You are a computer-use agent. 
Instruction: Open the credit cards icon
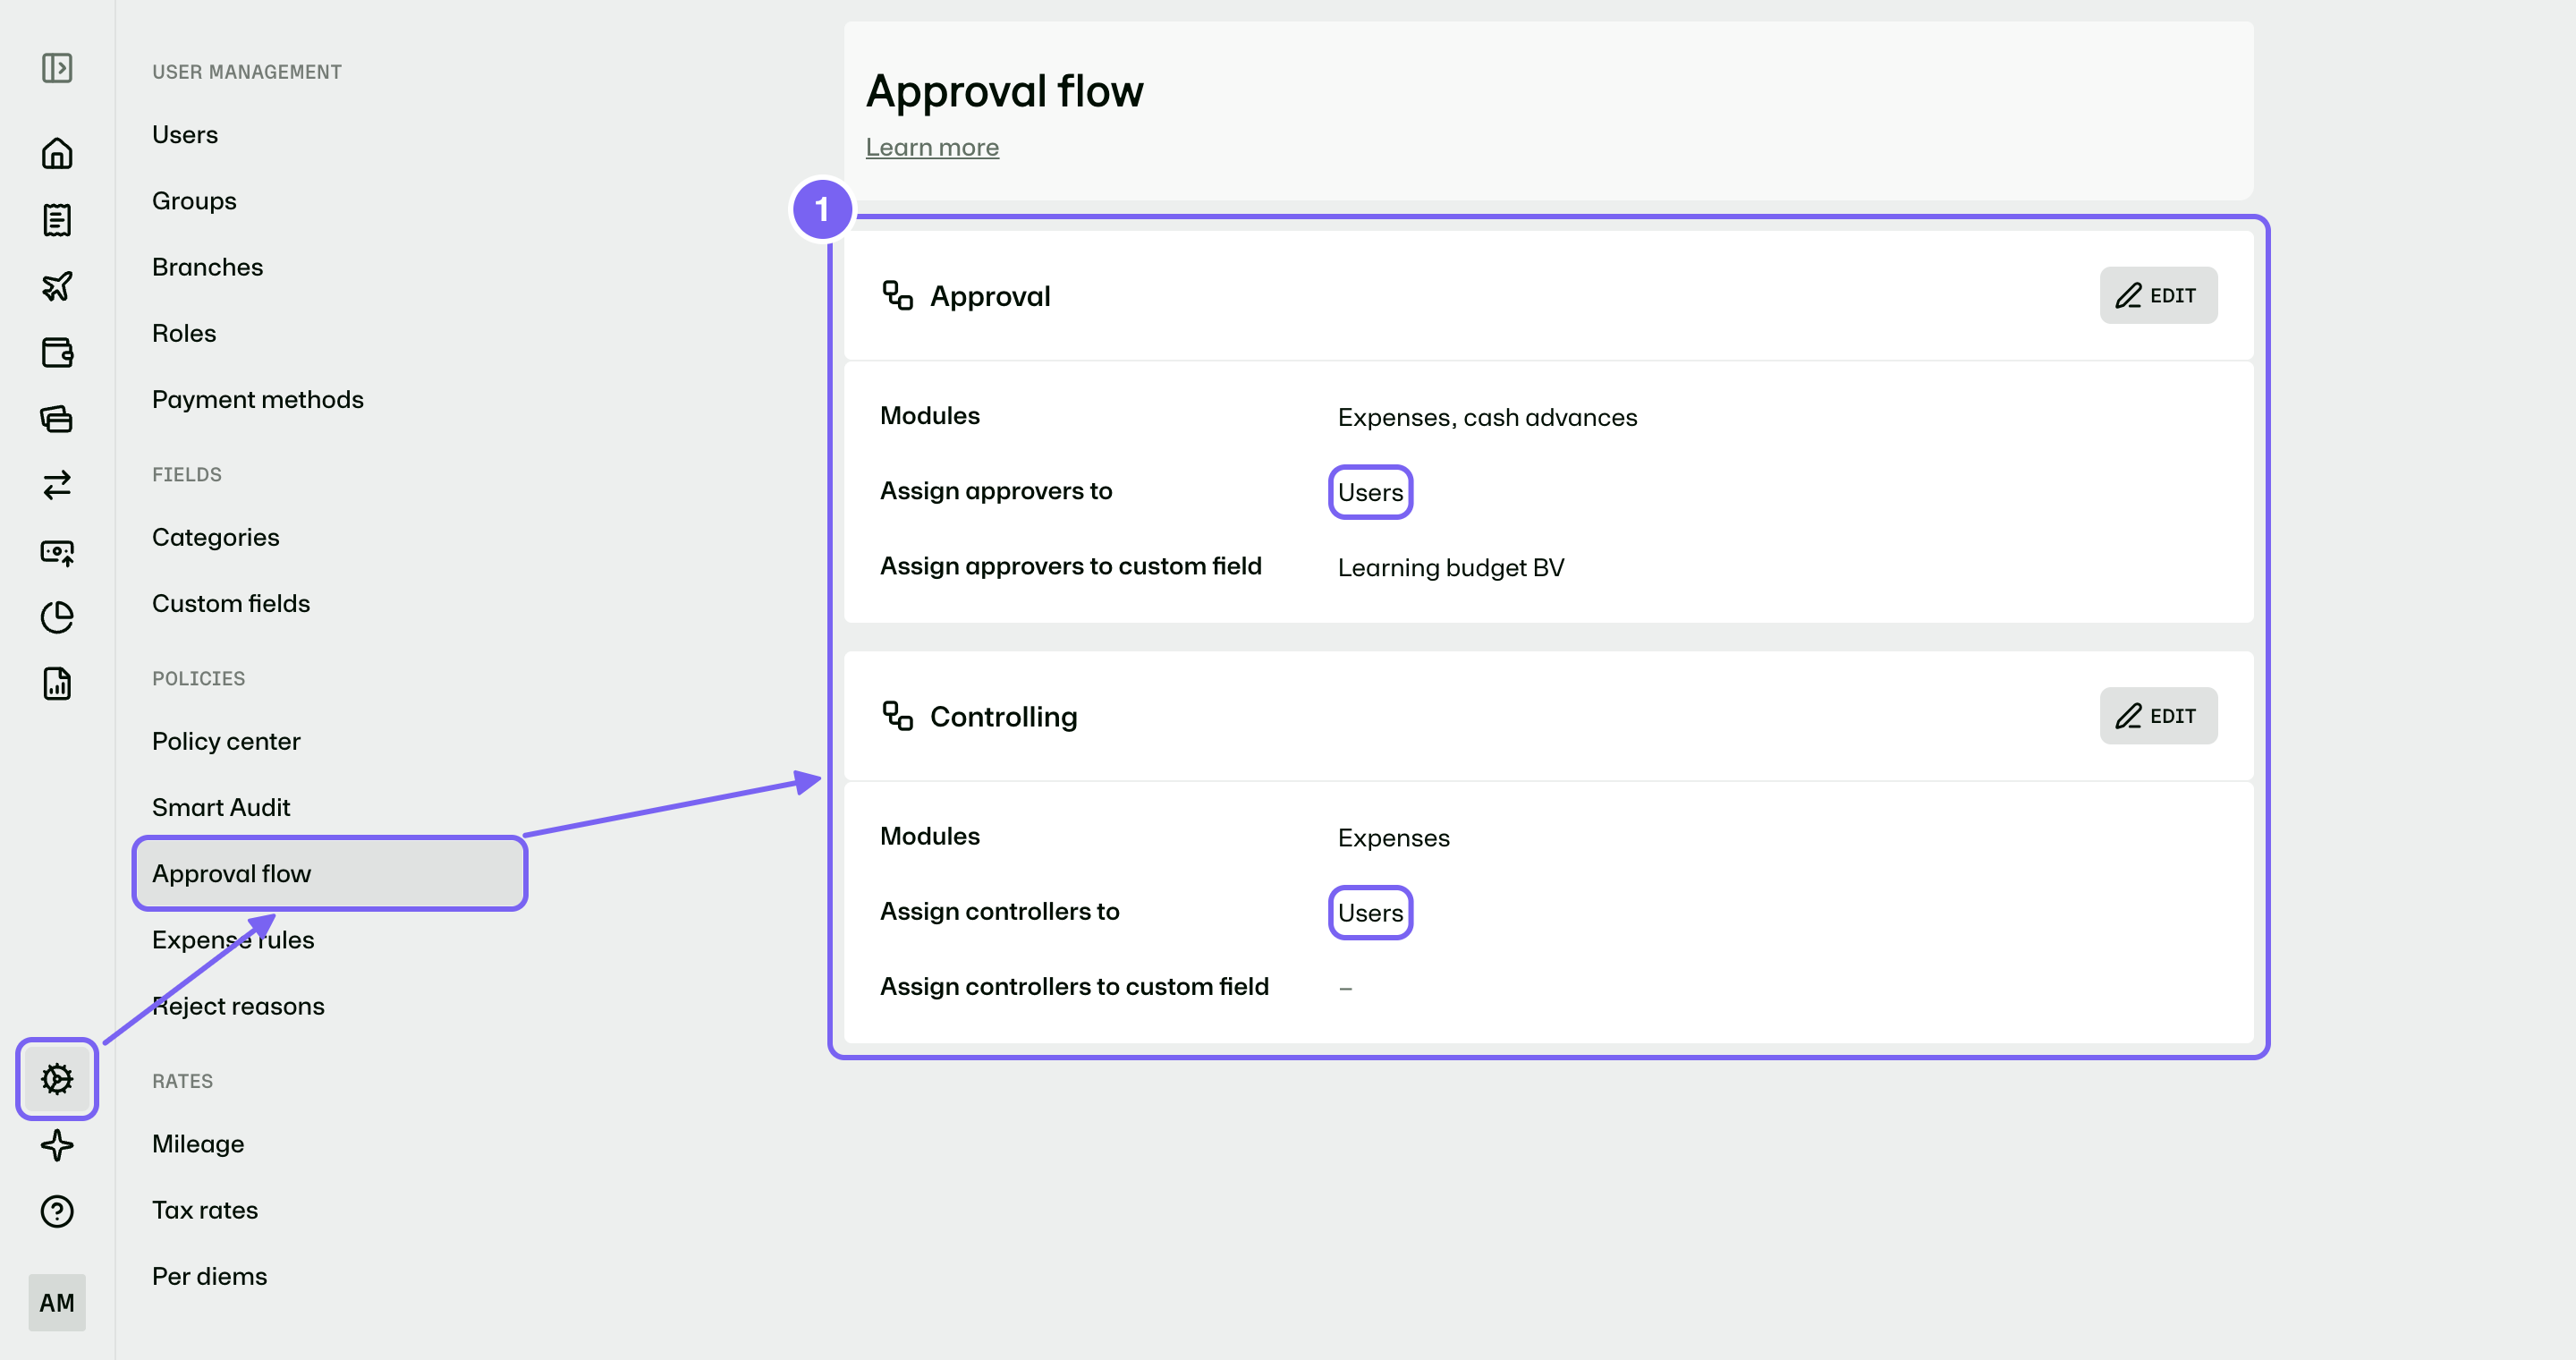[57, 418]
